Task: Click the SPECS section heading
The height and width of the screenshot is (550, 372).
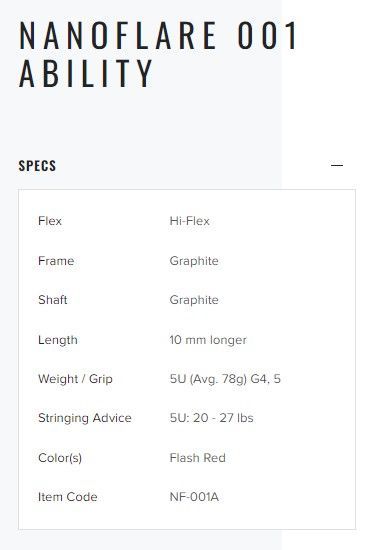Action: pos(37,166)
